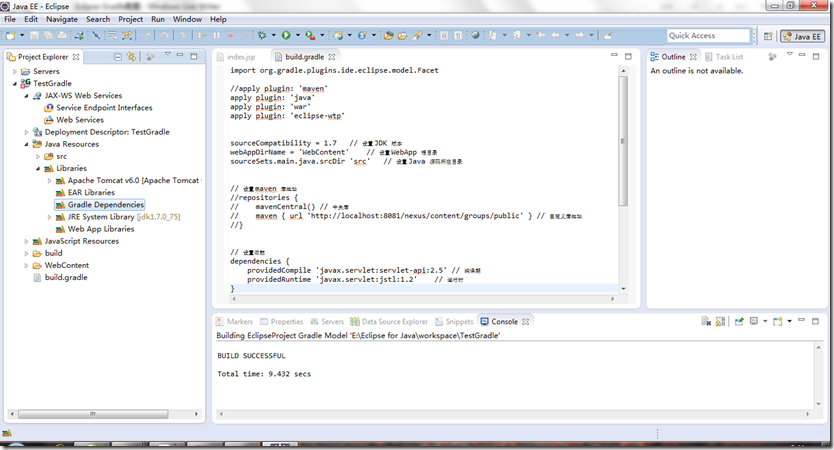Select Gradle Dependencies in tree
Viewport: 834px width, 450px height.
100,205
